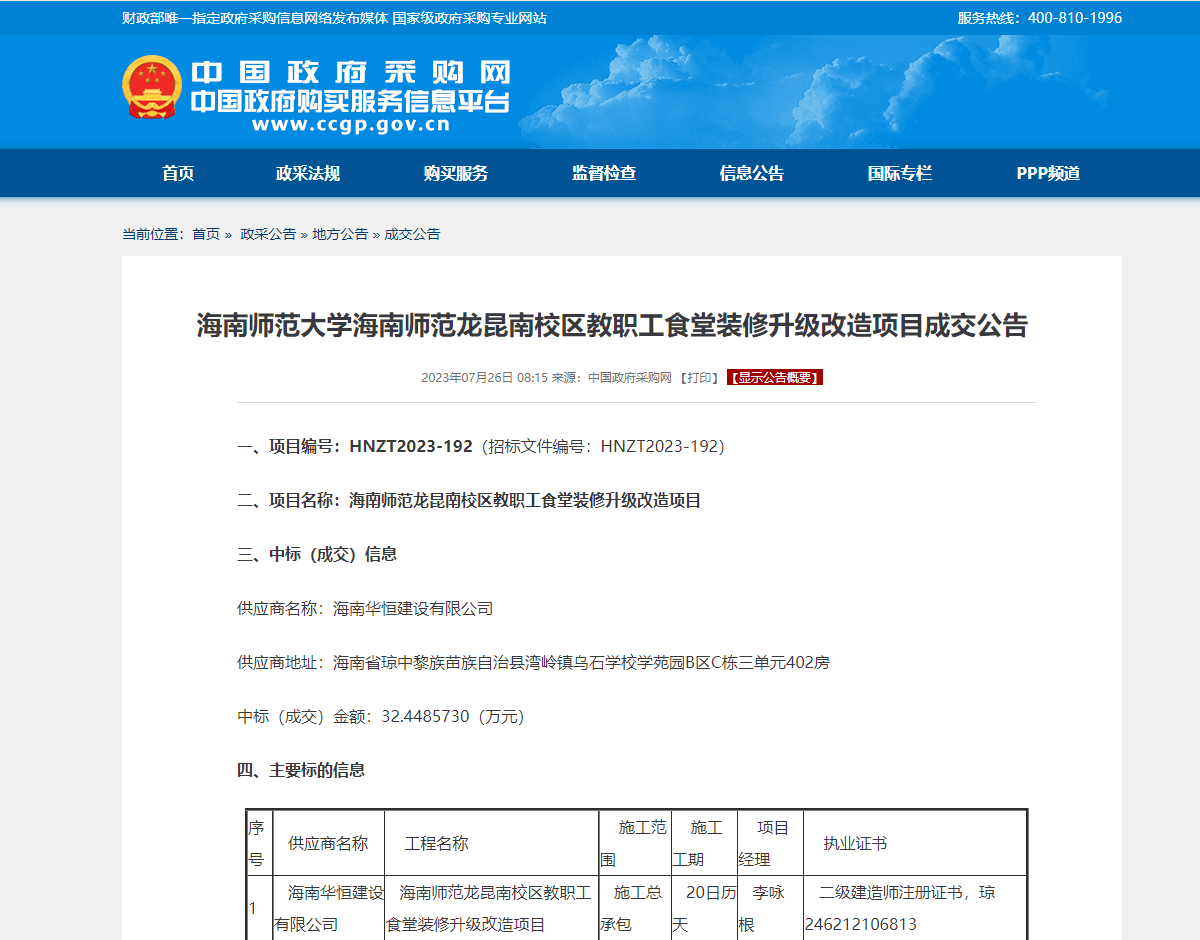This screenshot has height=940, width=1200.
Task: Open the 首页 navigation menu item
Action: (x=178, y=173)
